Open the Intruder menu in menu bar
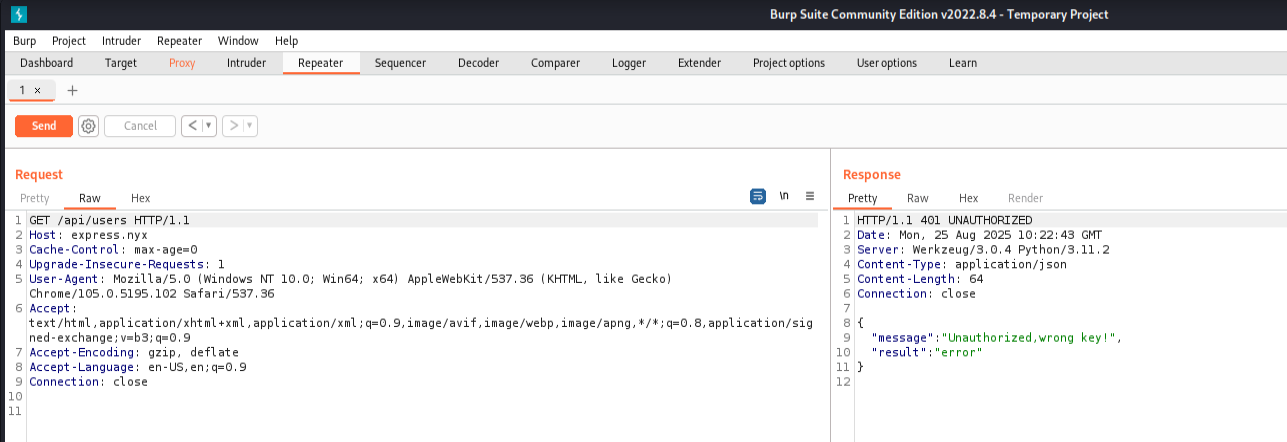This screenshot has width=1287, height=442. pos(121,41)
